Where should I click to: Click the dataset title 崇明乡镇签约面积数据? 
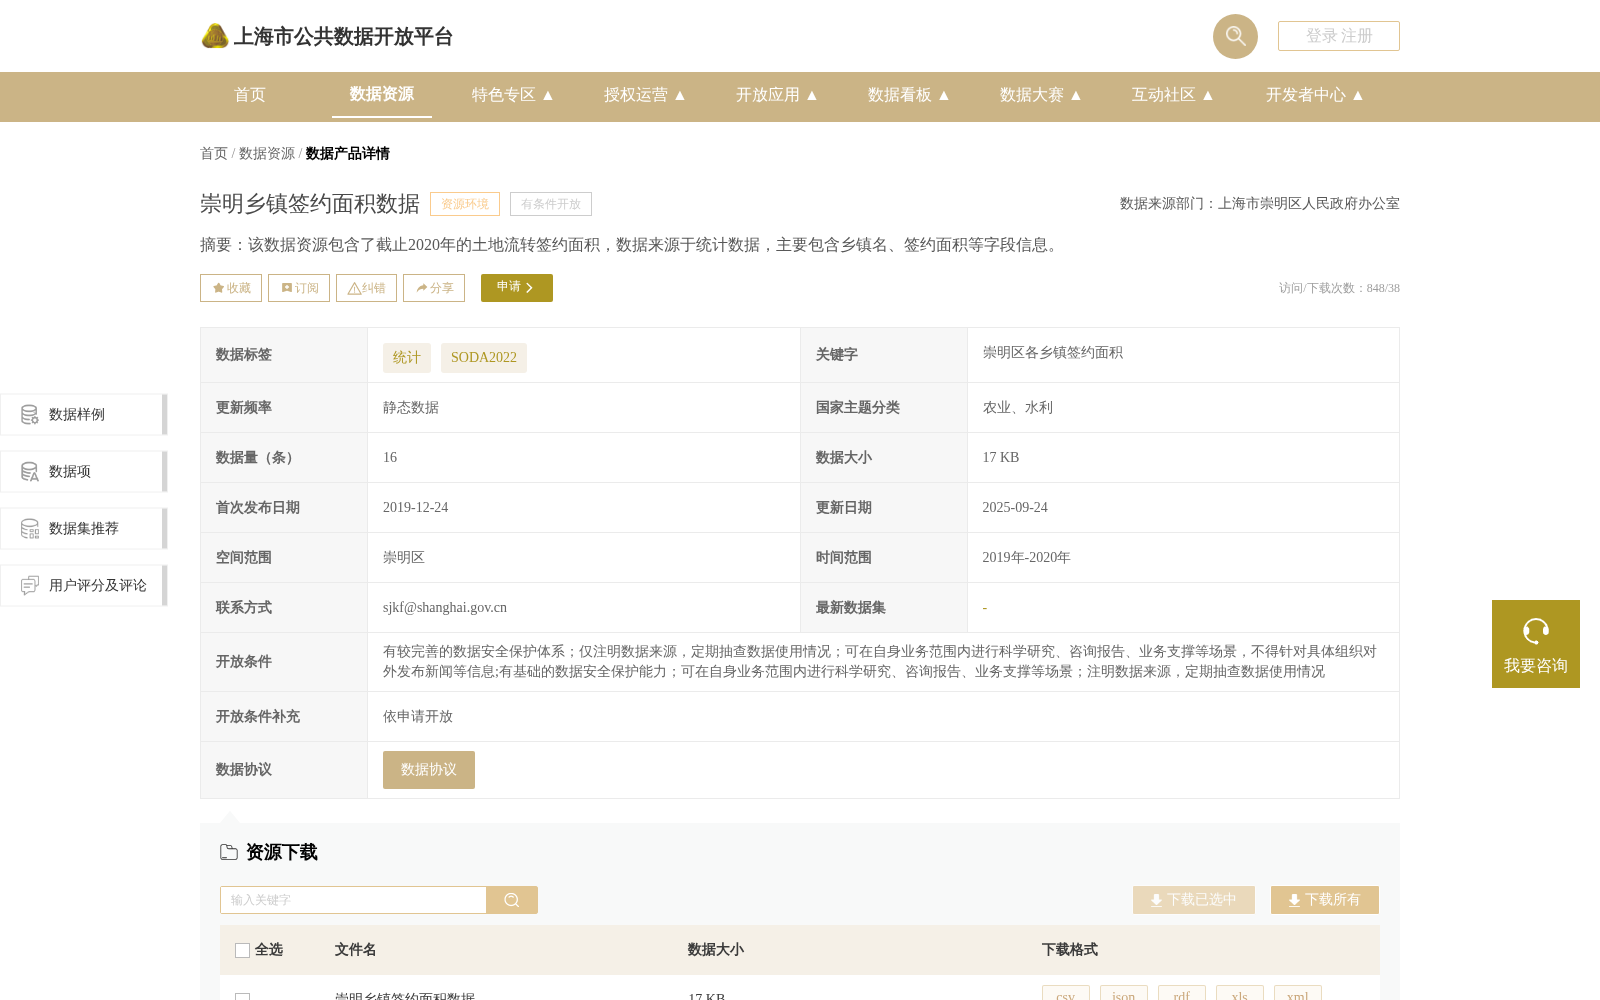point(310,204)
